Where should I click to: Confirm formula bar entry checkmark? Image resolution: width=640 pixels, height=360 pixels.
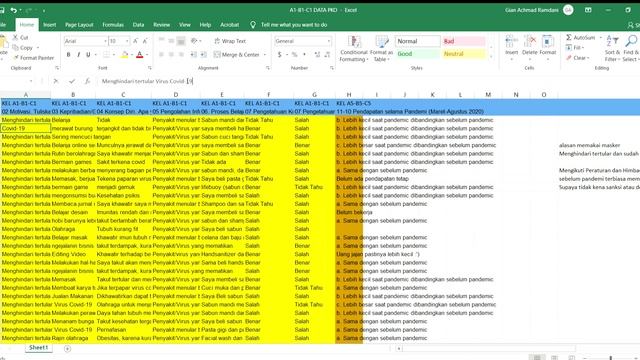(x=72, y=81)
